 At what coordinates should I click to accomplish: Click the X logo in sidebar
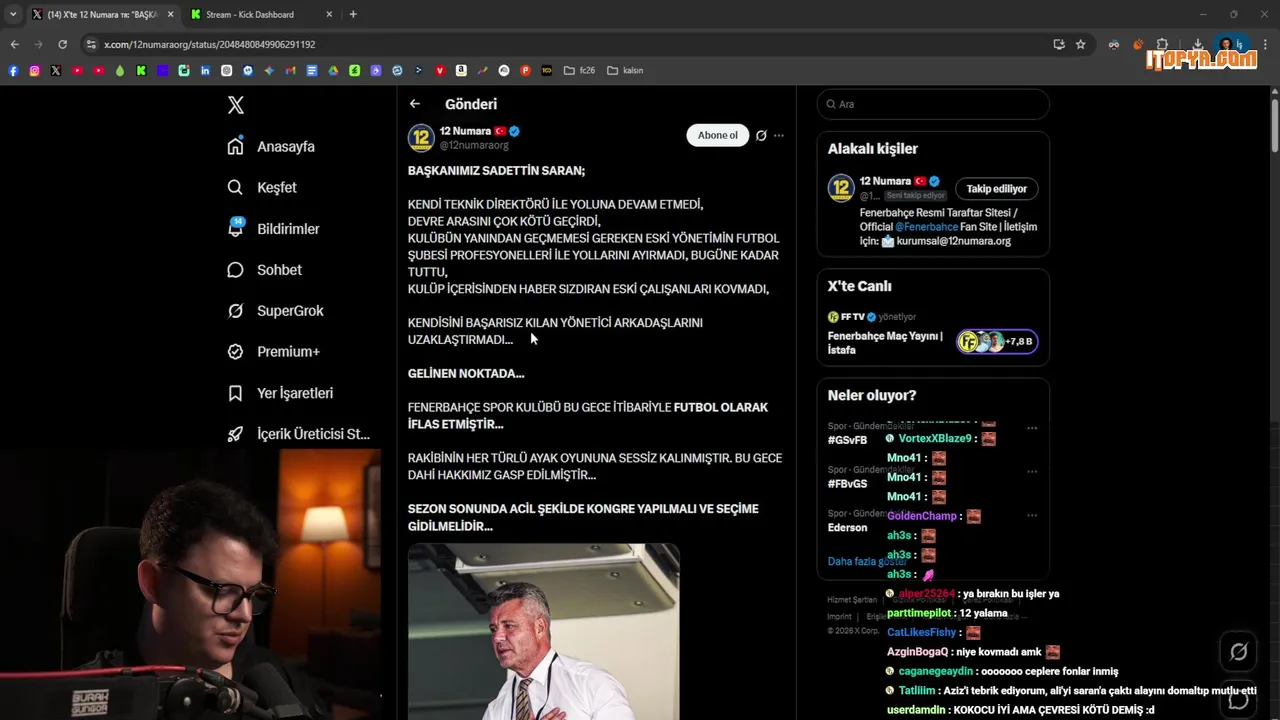tap(235, 105)
